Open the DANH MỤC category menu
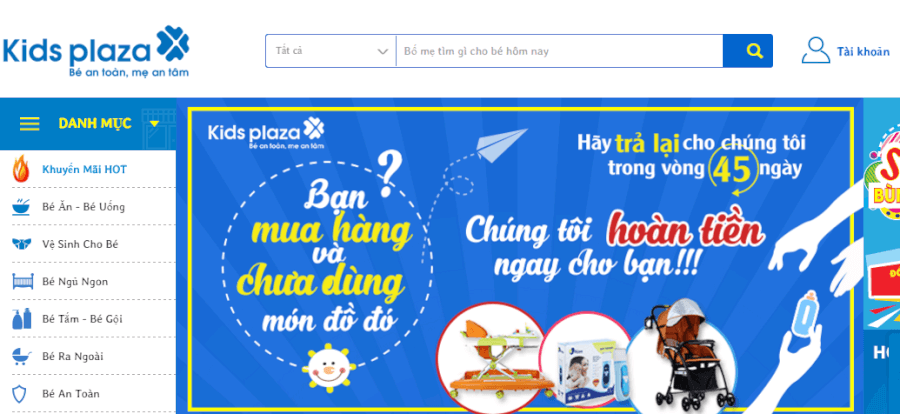The height and width of the screenshot is (414, 900). (95, 123)
